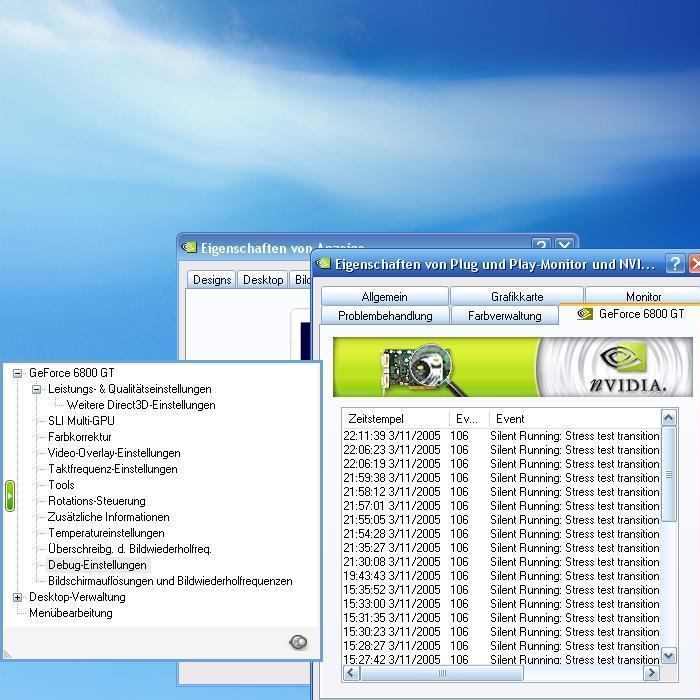
Task: Select event row 21:54:28 3/11/2005
Action: pos(501,534)
